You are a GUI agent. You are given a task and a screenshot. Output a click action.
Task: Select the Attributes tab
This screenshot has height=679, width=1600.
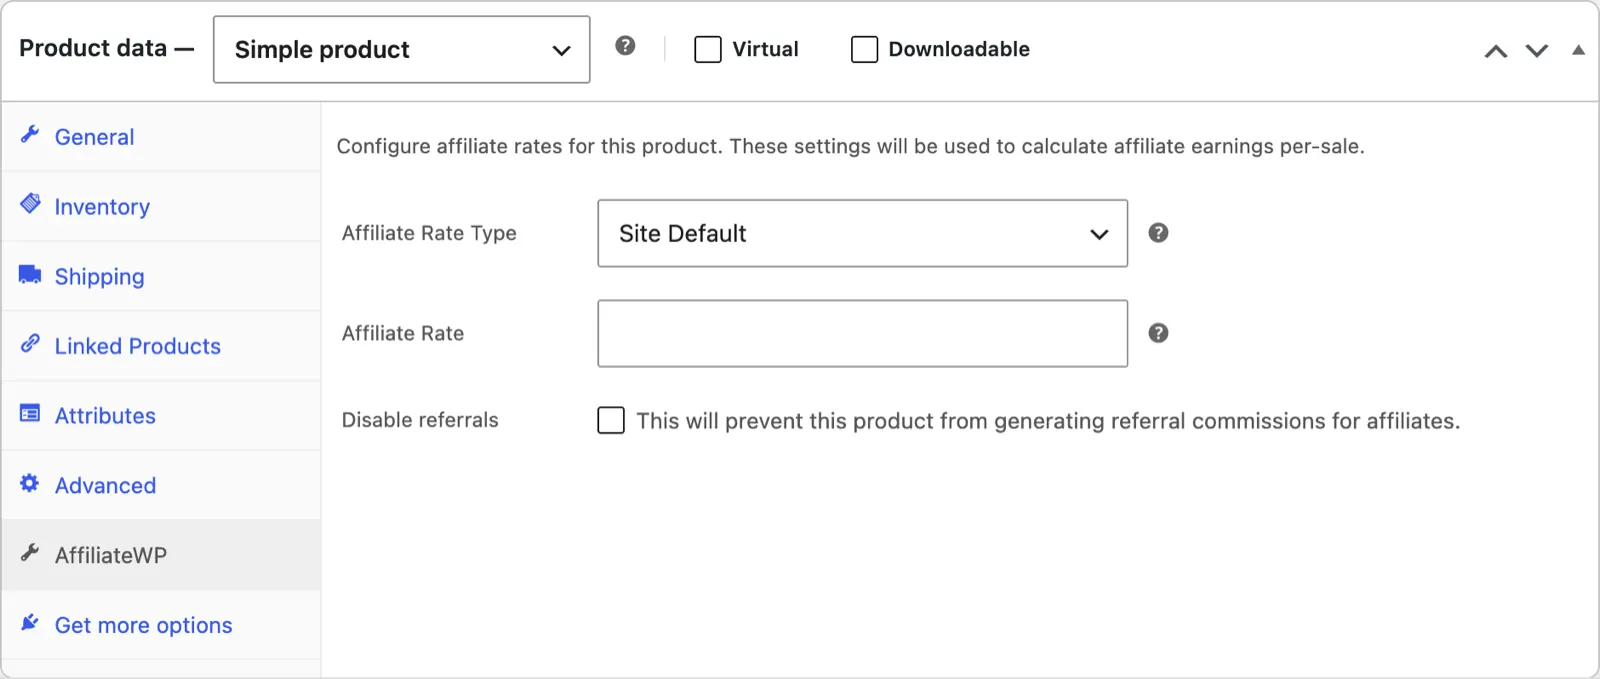[x=161, y=416]
